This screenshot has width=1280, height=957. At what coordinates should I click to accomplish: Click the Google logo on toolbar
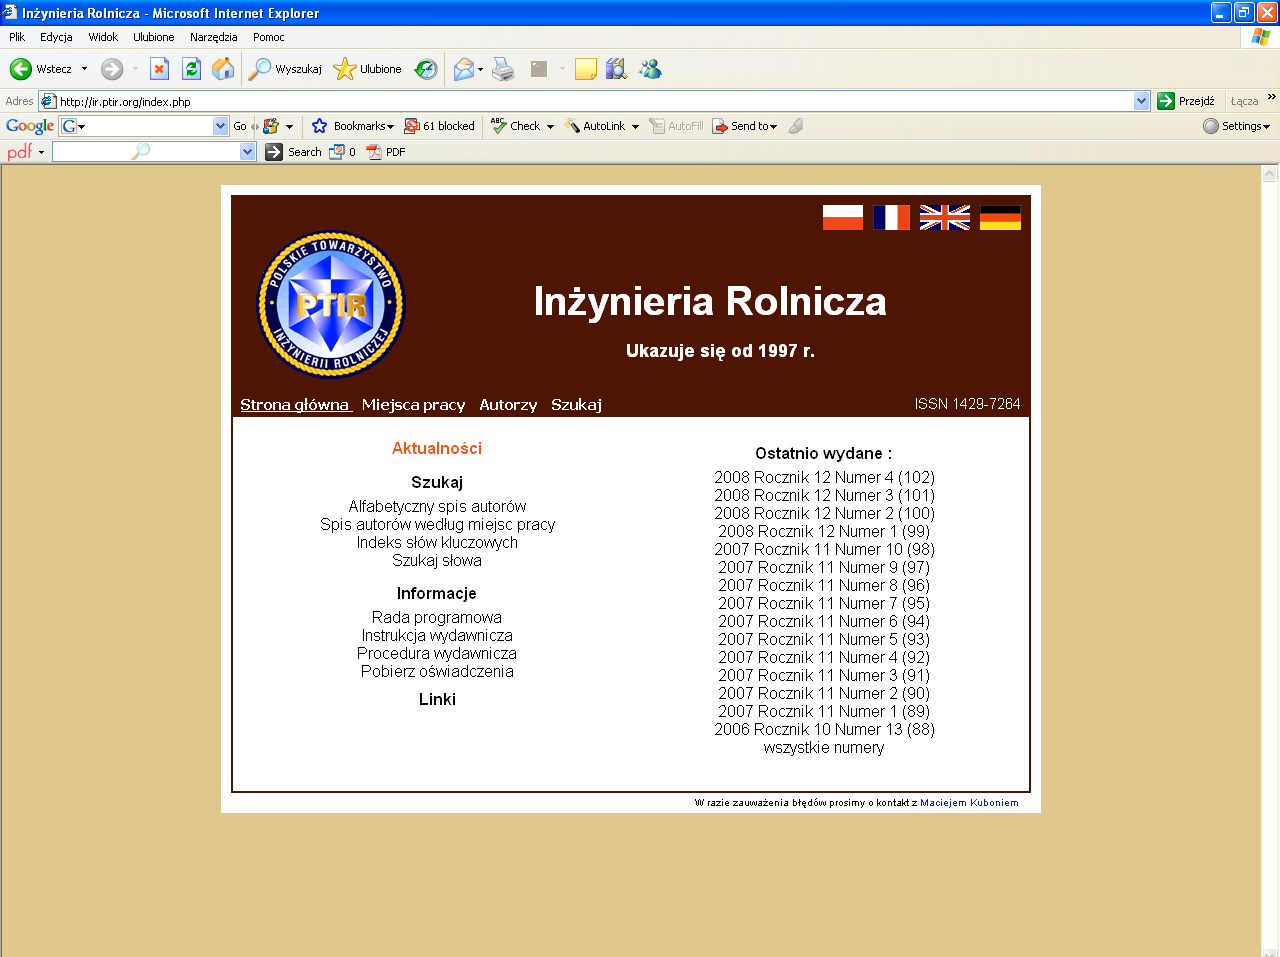tap(30, 126)
